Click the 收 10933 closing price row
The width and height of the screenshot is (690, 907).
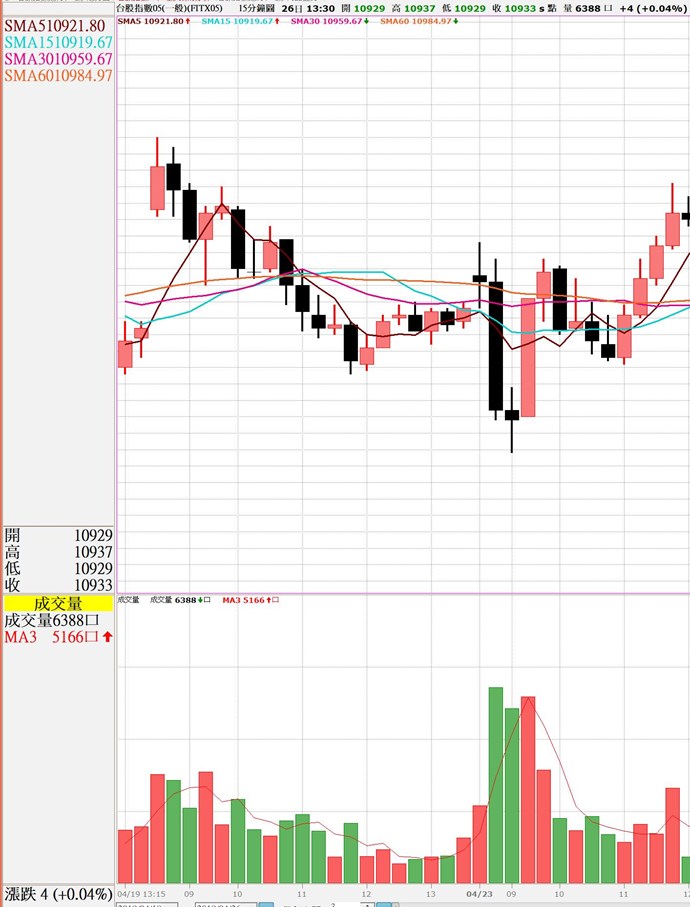pyautogui.click(x=58, y=584)
